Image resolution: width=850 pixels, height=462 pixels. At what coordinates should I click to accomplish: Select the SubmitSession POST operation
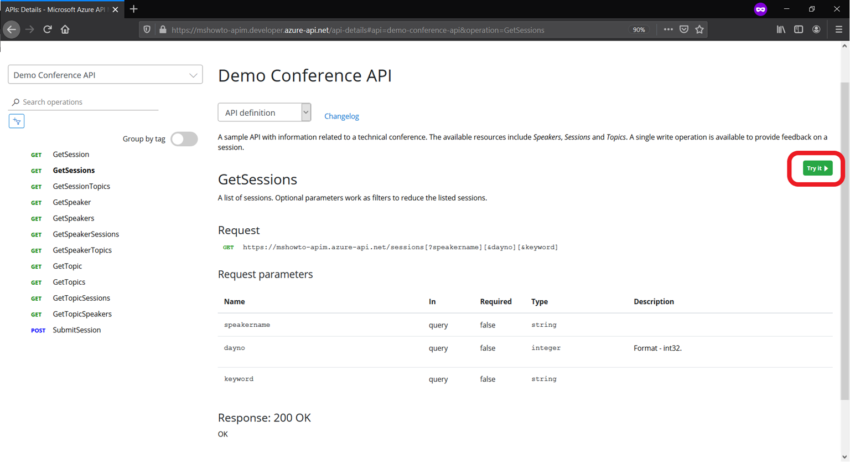pos(76,330)
